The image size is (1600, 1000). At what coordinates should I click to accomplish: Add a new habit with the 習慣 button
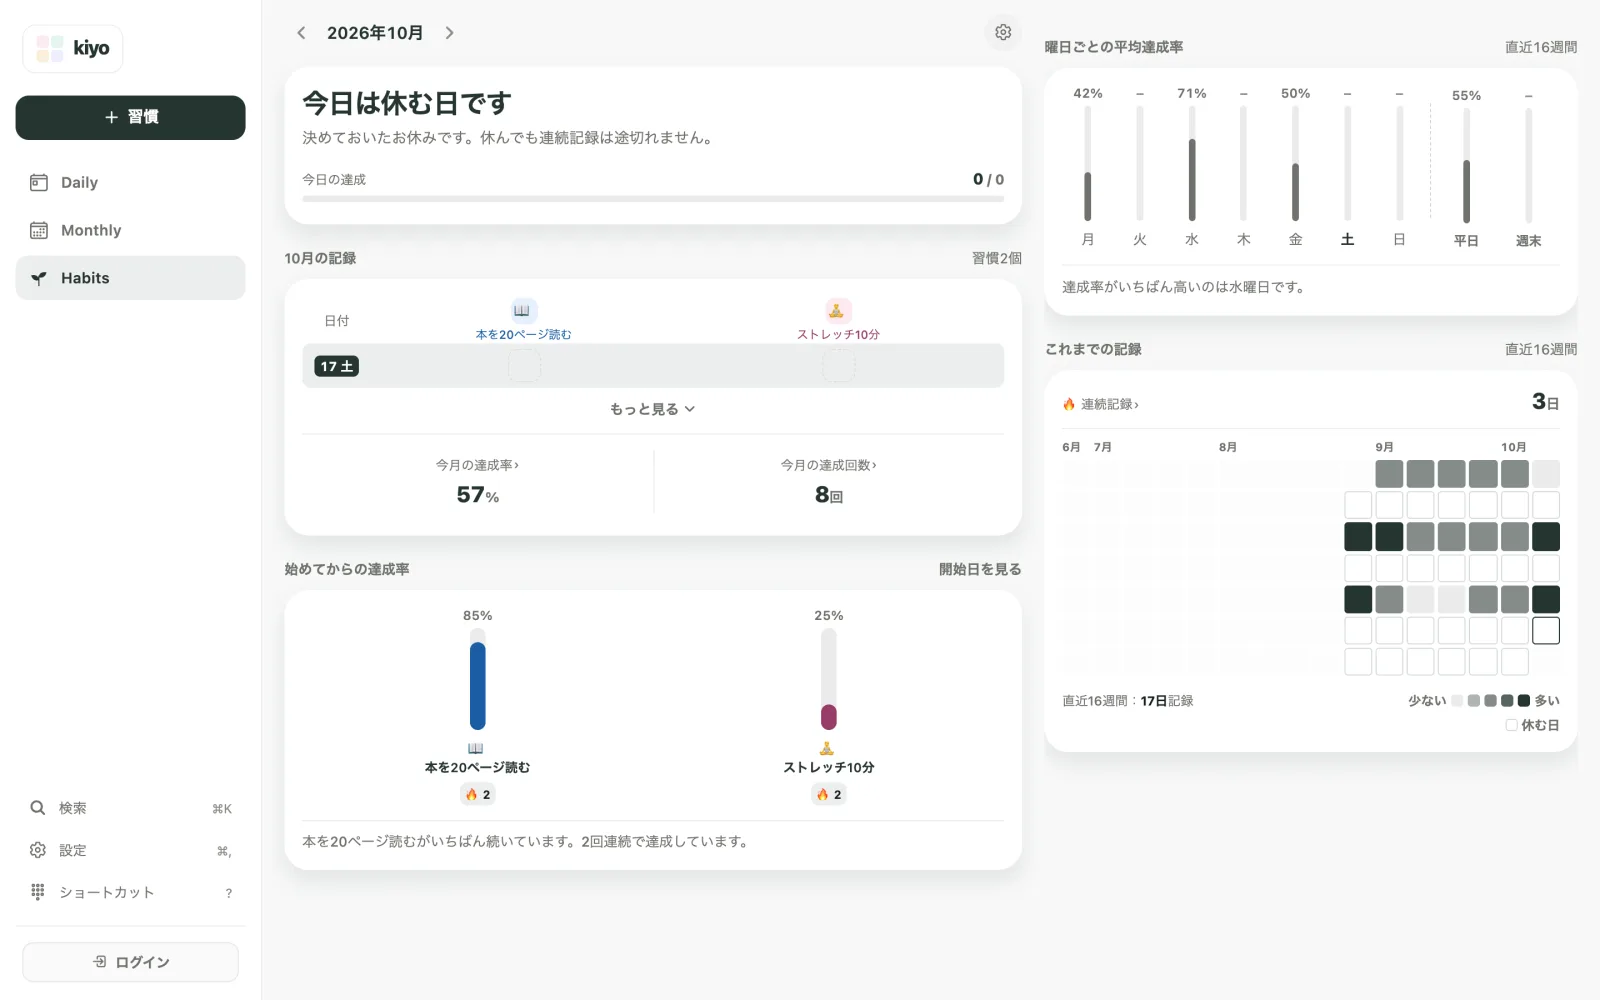(131, 117)
